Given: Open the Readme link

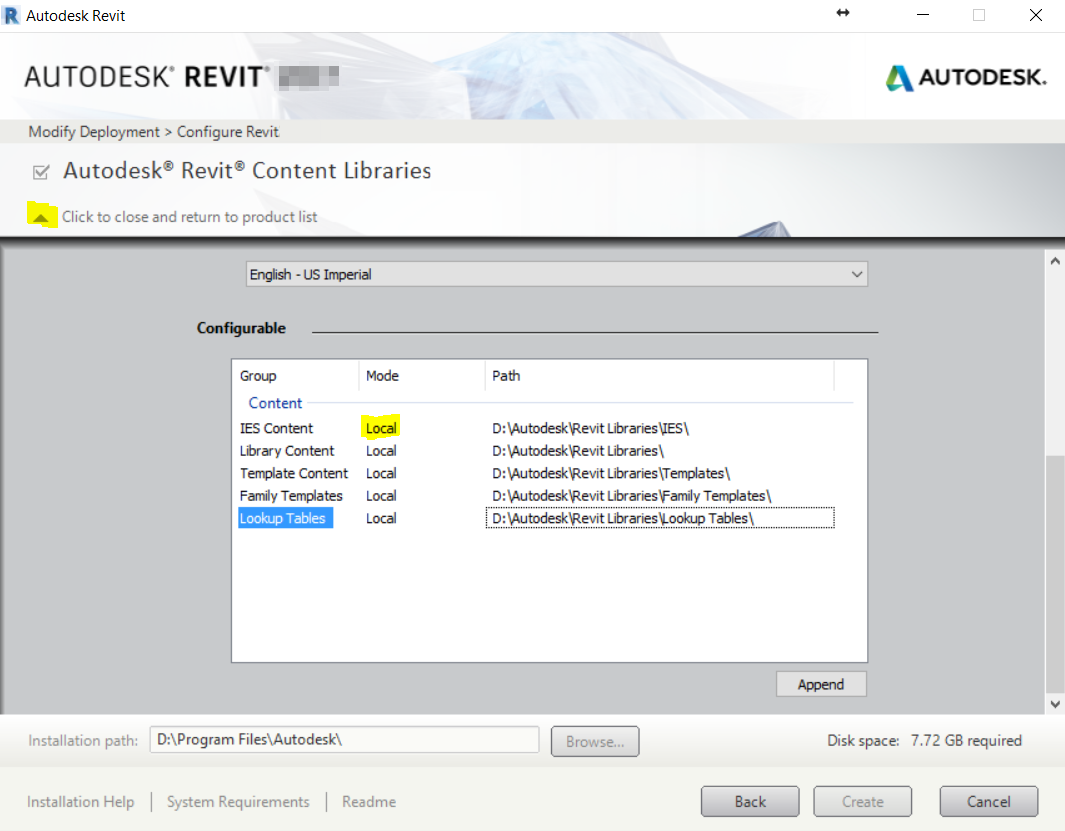Looking at the screenshot, I should pyautogui.click(x=369, y=802).
